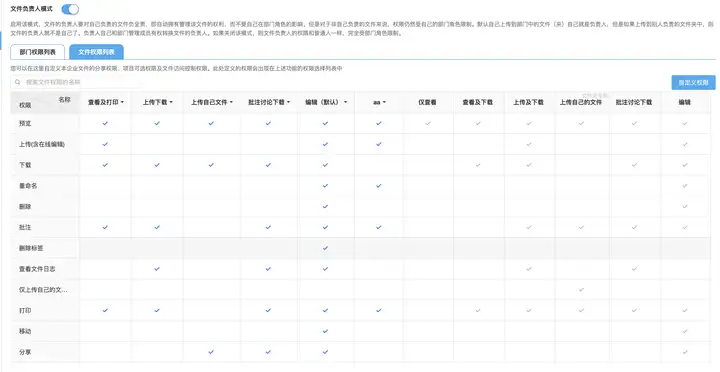Click grey 下载 checkmark under 查看及下载
Image resolution: width=720 pixels, height=372 pixels.
pos(478,165)
